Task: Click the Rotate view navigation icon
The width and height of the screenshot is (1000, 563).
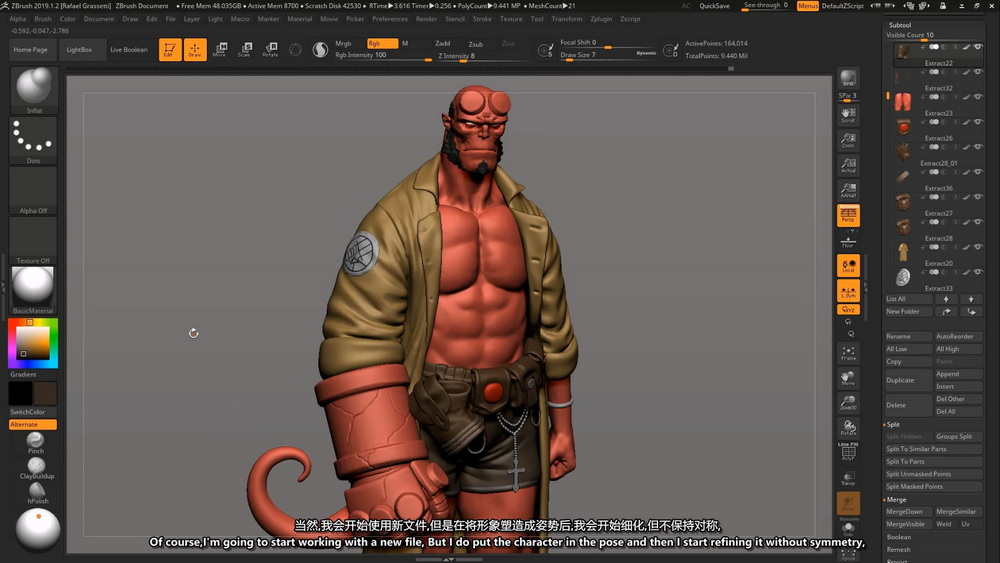Action: click(848, 428)
